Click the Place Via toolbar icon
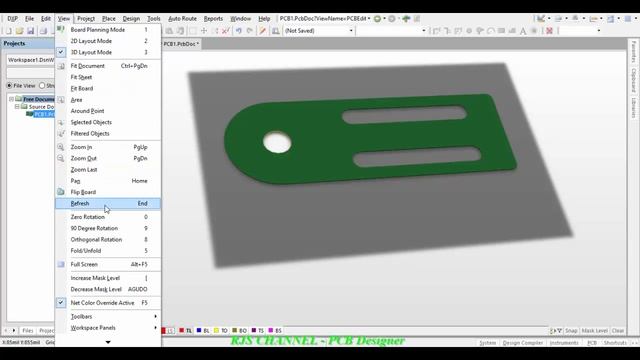 [469, 31]
